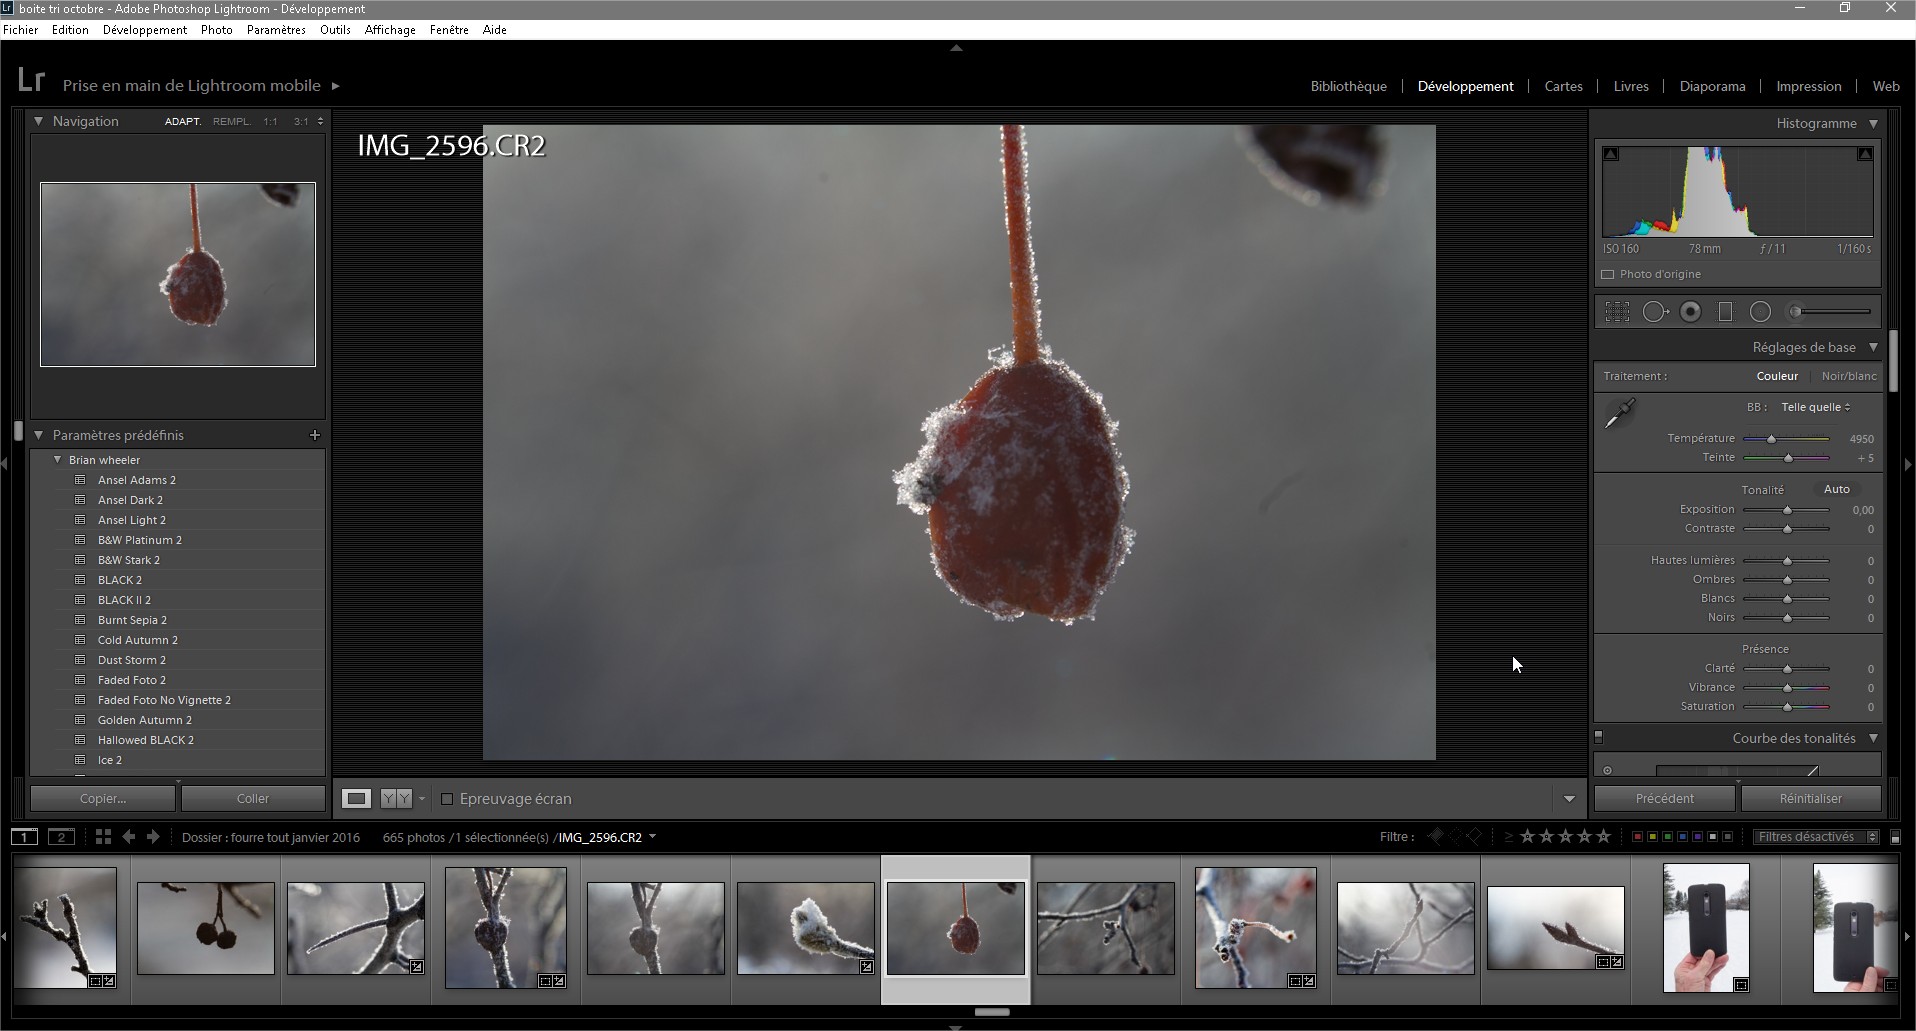
Task: Switch treatment to Noir/blanc
Action: [x=1848, y=376]
